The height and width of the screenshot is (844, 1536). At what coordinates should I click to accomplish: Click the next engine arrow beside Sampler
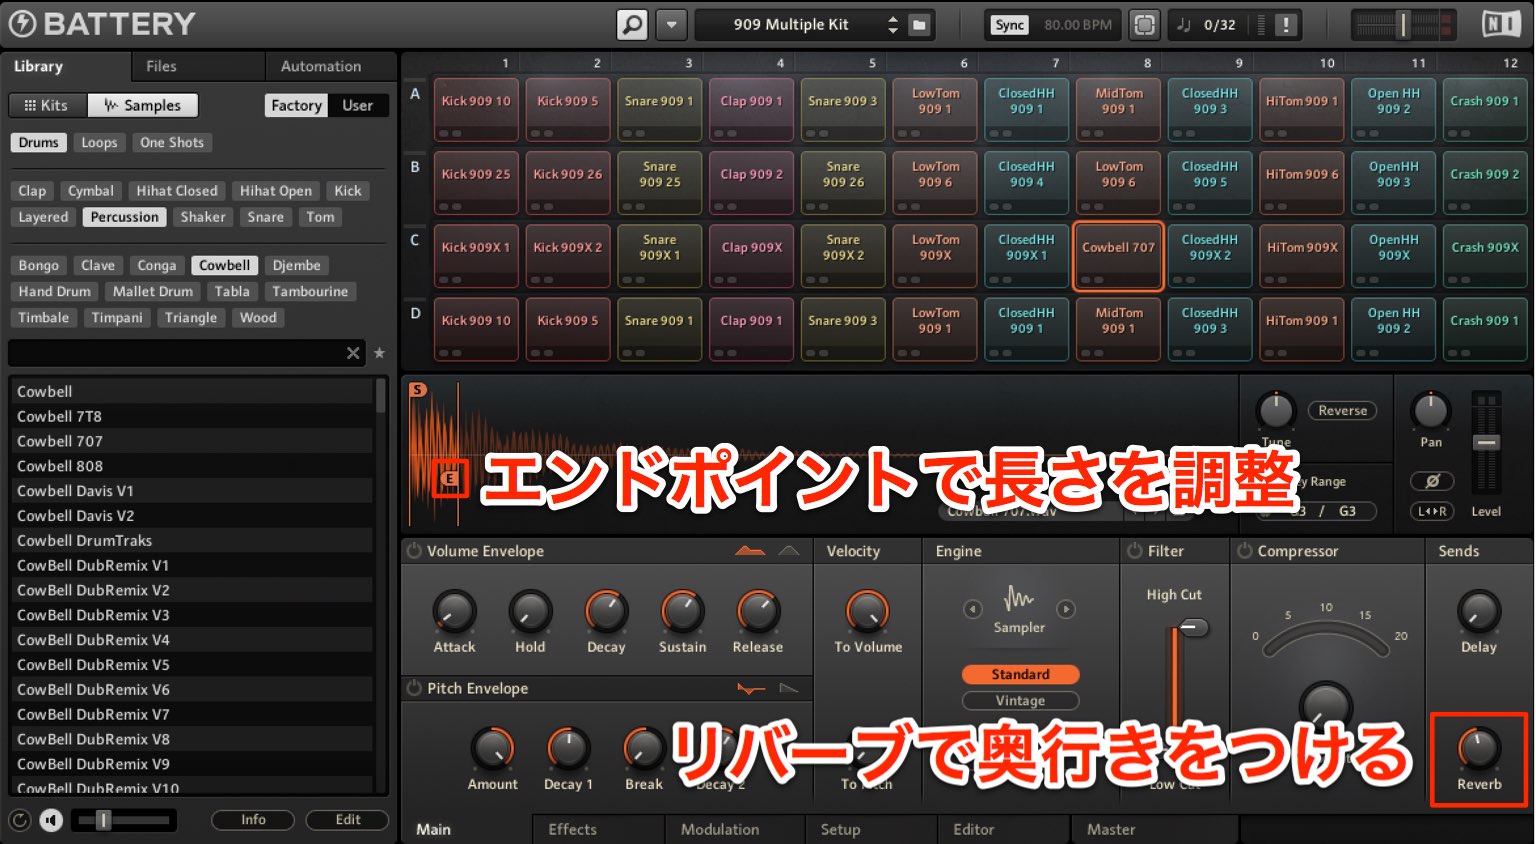[x=1066, y=608]
